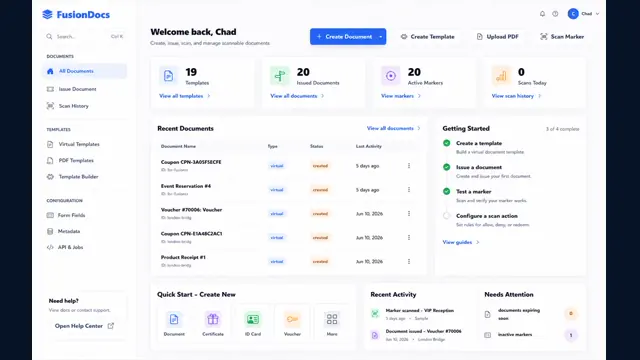Select the Voucher quick start icon
The height and width of the screenshot is (360, 640).
[x=292, y=319]
